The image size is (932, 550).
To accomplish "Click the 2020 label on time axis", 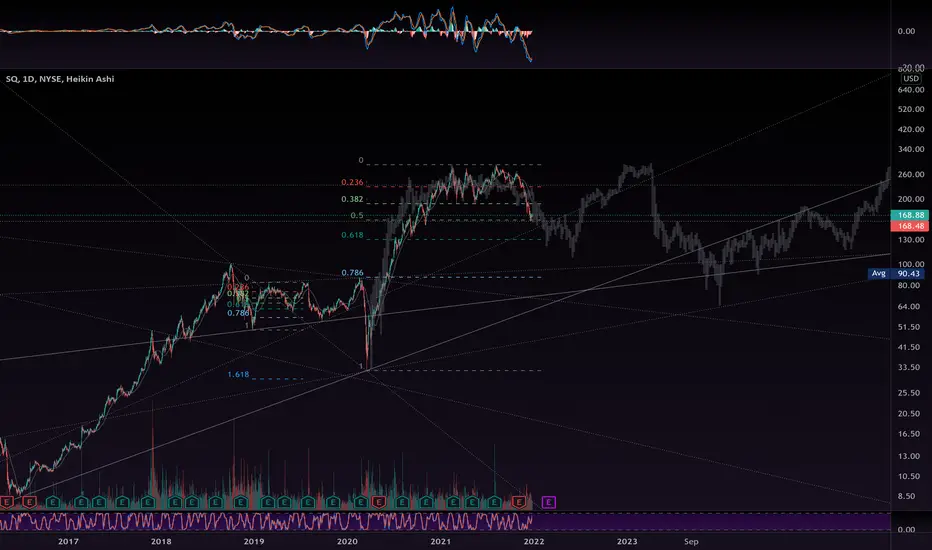I will pyautogui.click(x=347, y=542).
